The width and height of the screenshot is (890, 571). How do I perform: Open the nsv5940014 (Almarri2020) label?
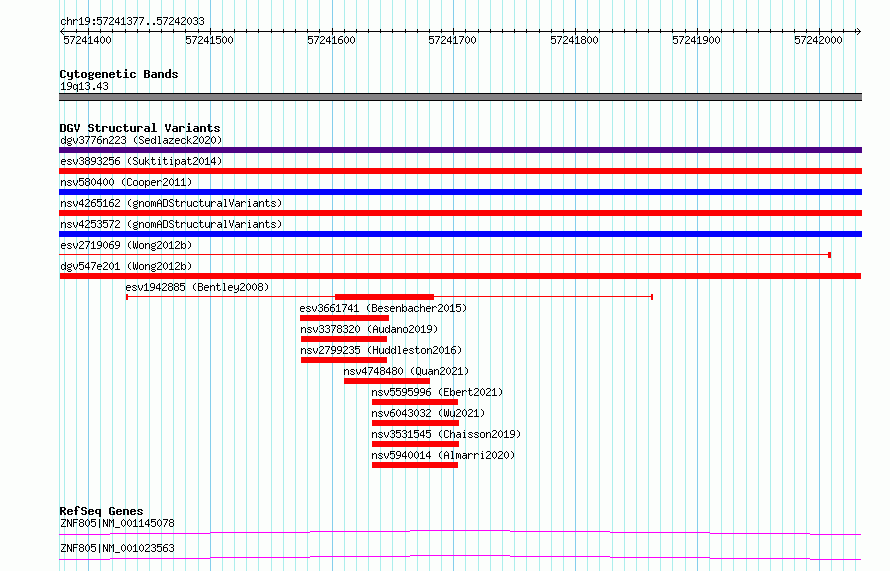click(443, 455)
